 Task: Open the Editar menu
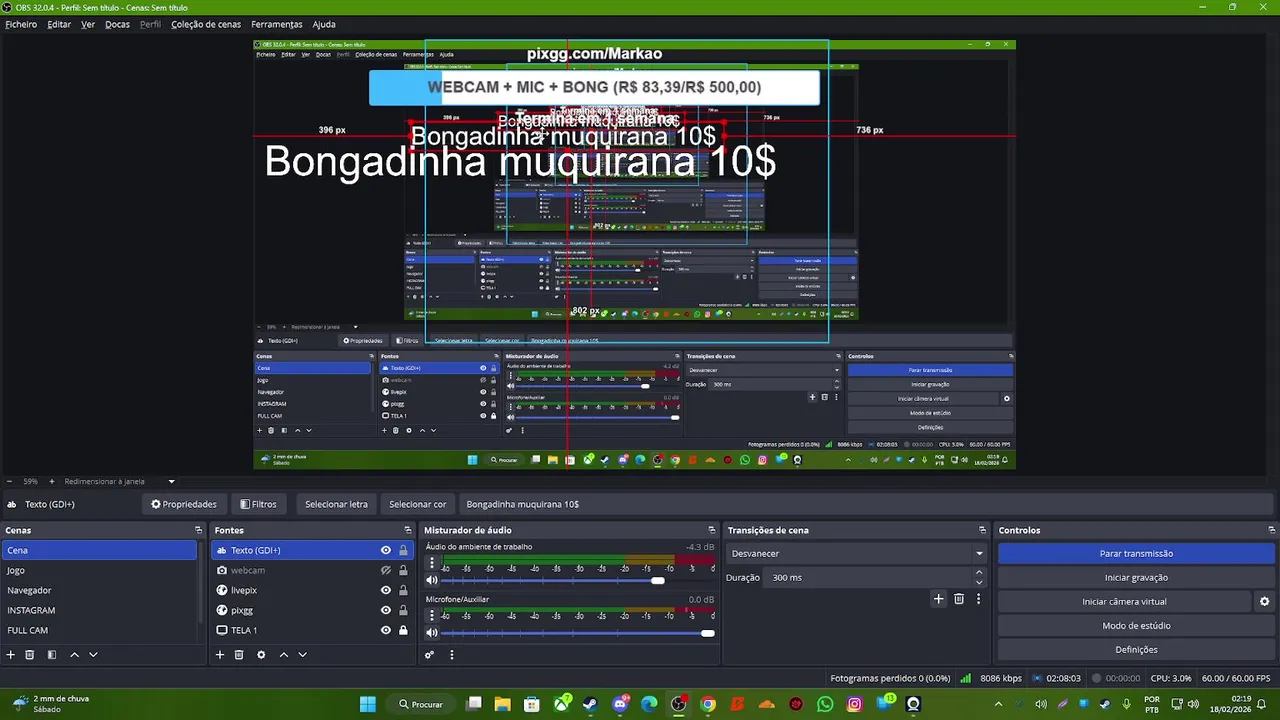pos(59,24)
